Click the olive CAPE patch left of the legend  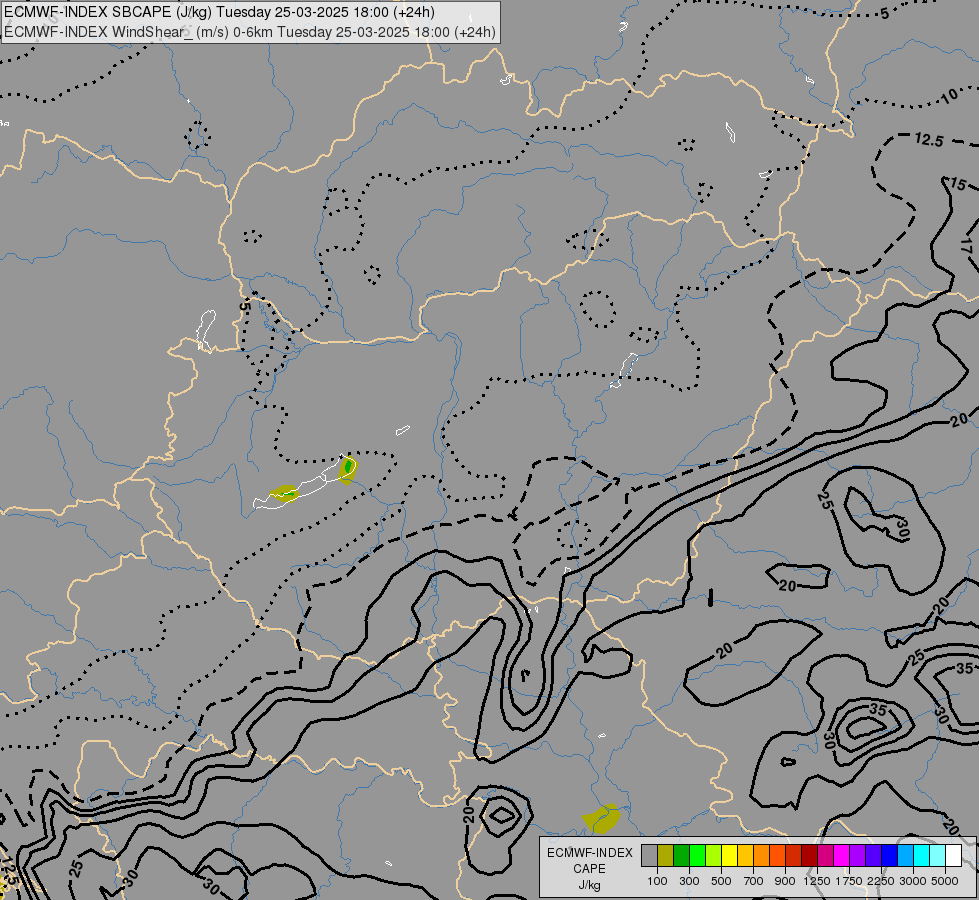[x=602, y=818]
